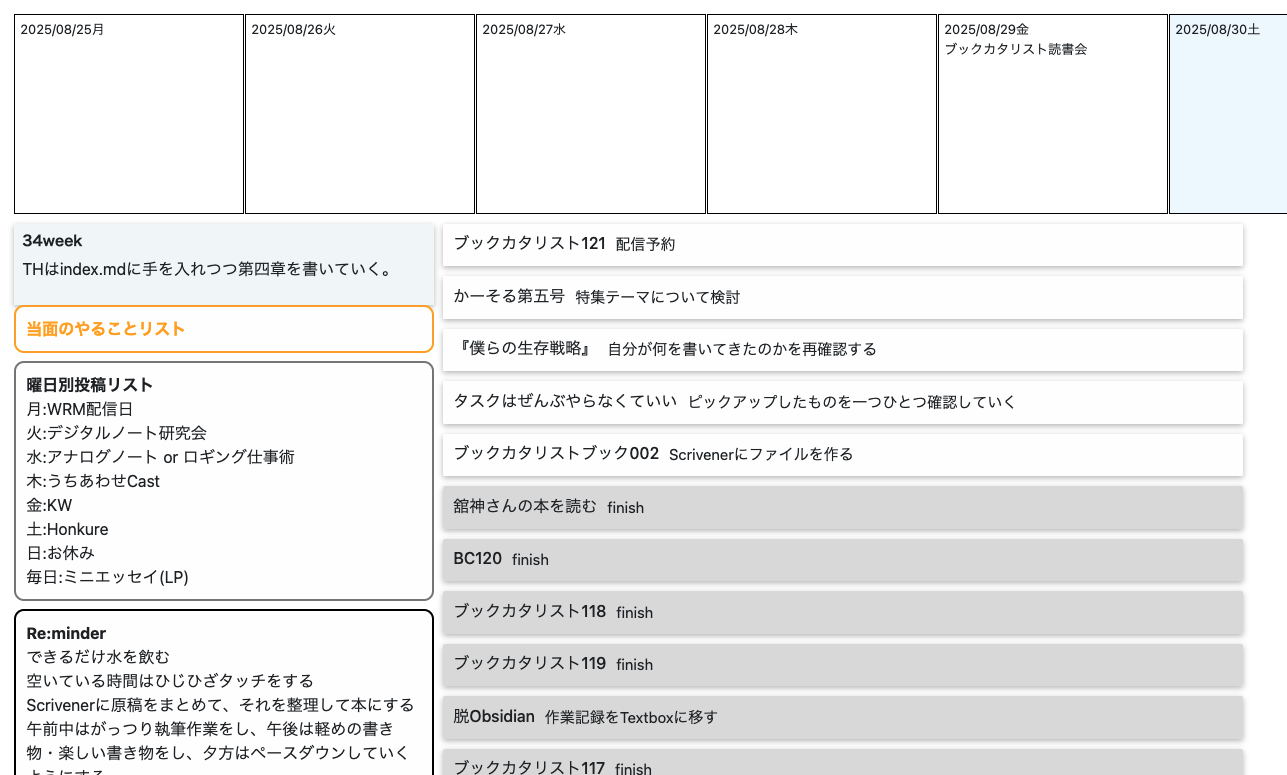Select the 2025/08/27 Wednesday calendar cell

(x=590, y=114)
